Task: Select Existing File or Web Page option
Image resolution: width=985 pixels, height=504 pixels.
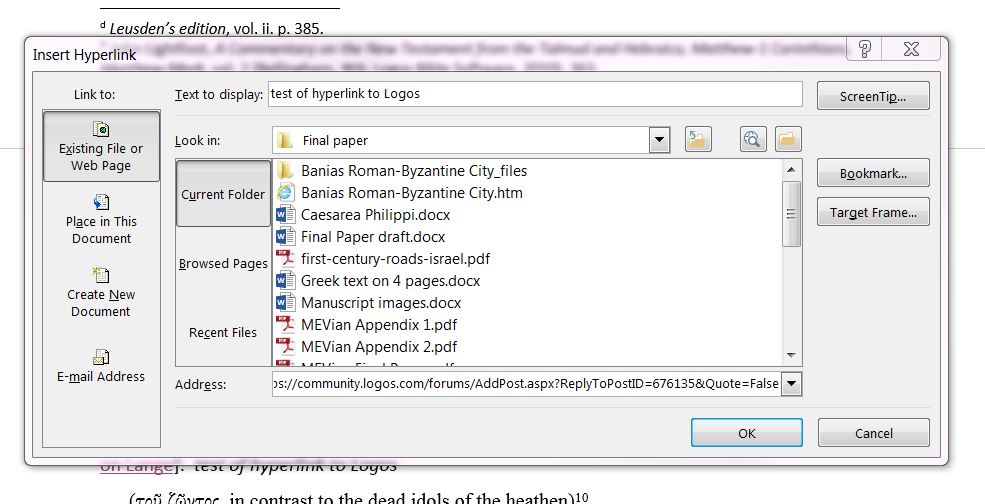Action: point(101,146)
